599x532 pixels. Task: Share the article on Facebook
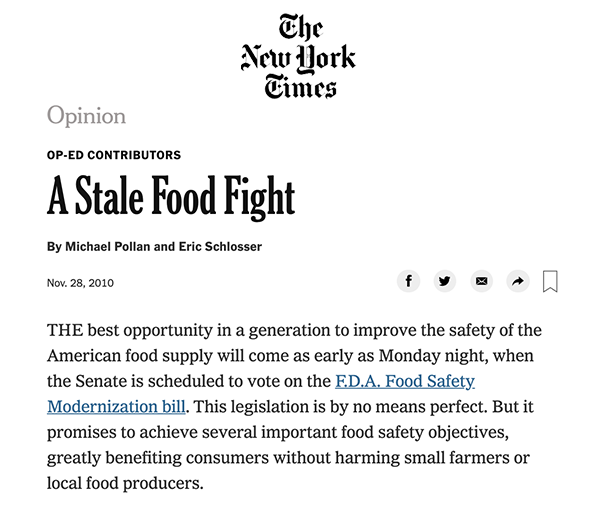coord(408,281)
